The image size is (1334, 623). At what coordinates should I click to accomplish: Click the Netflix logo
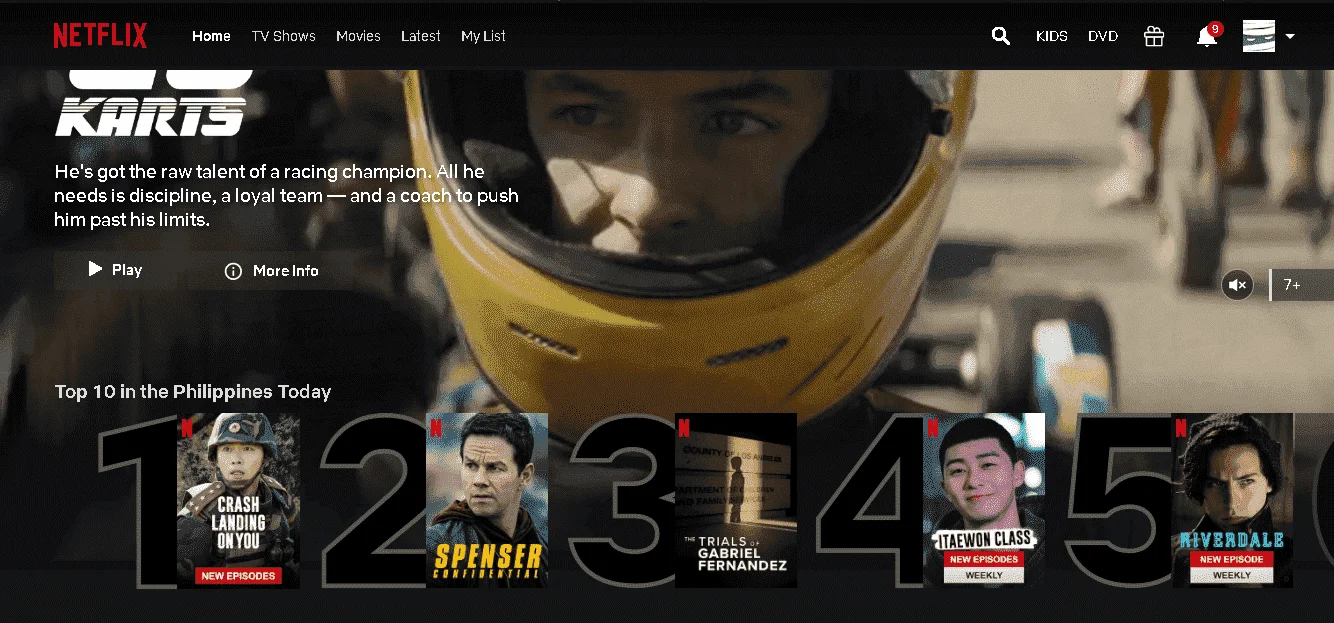tap(100, 36)
